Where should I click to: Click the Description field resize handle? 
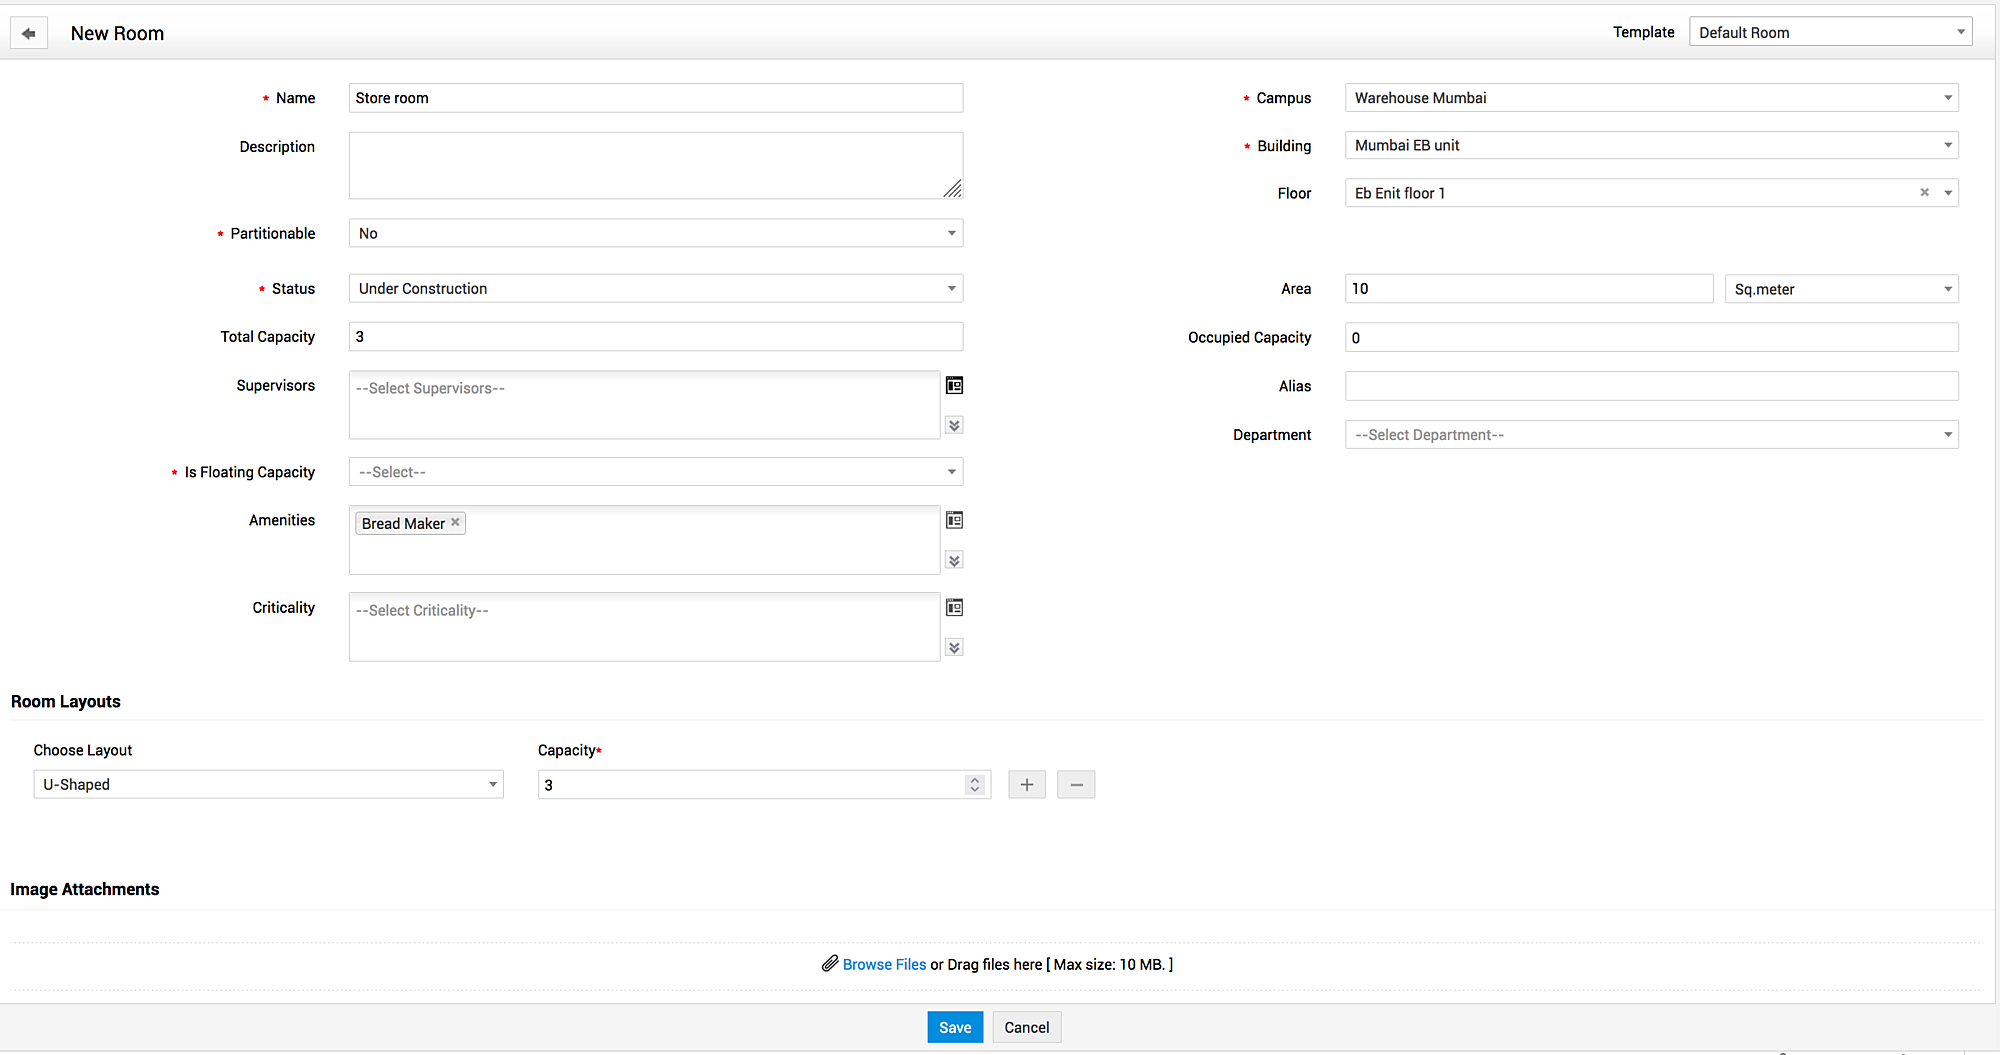[x=953, y=189]
